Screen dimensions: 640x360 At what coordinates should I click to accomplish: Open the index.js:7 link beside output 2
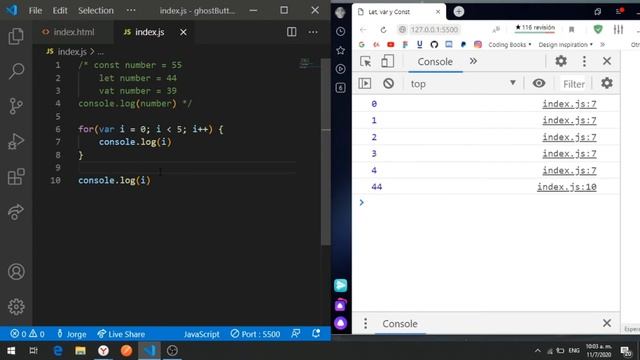click(569, 137)
